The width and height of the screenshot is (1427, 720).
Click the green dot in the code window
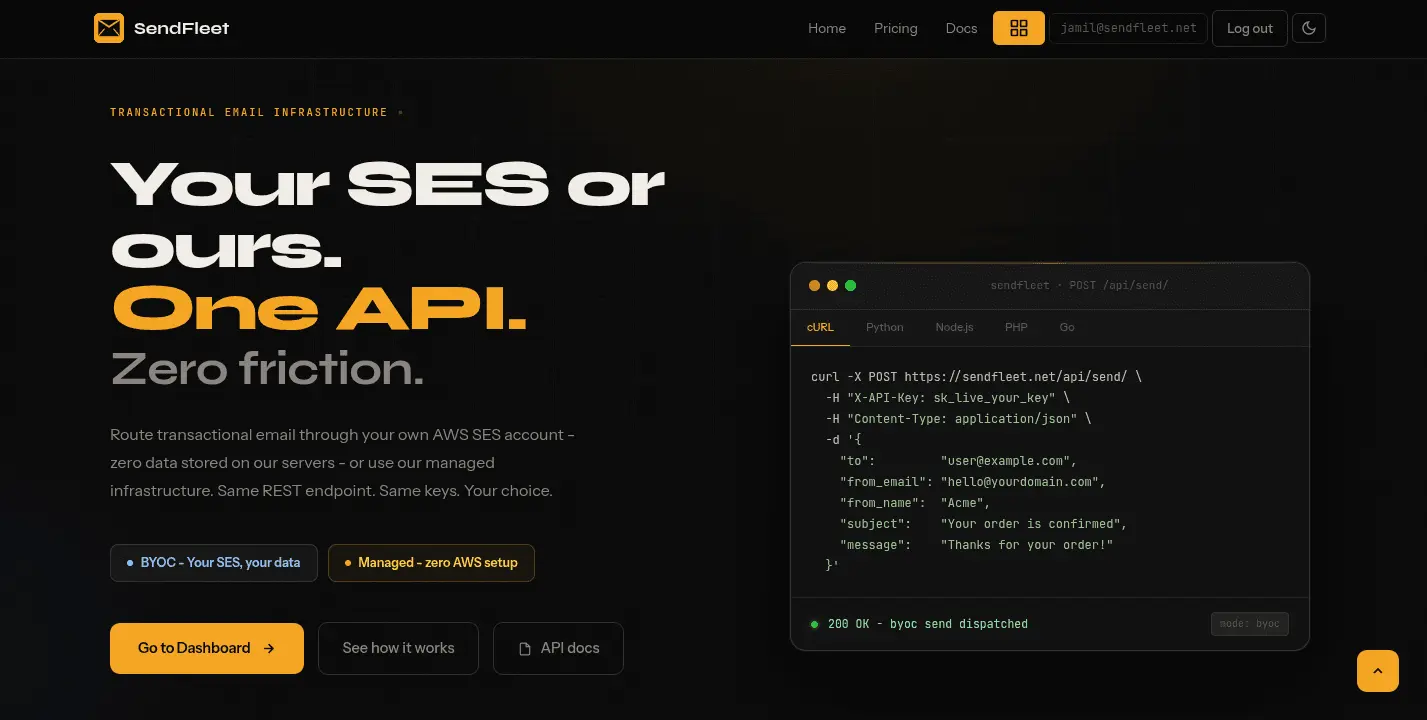851,286
